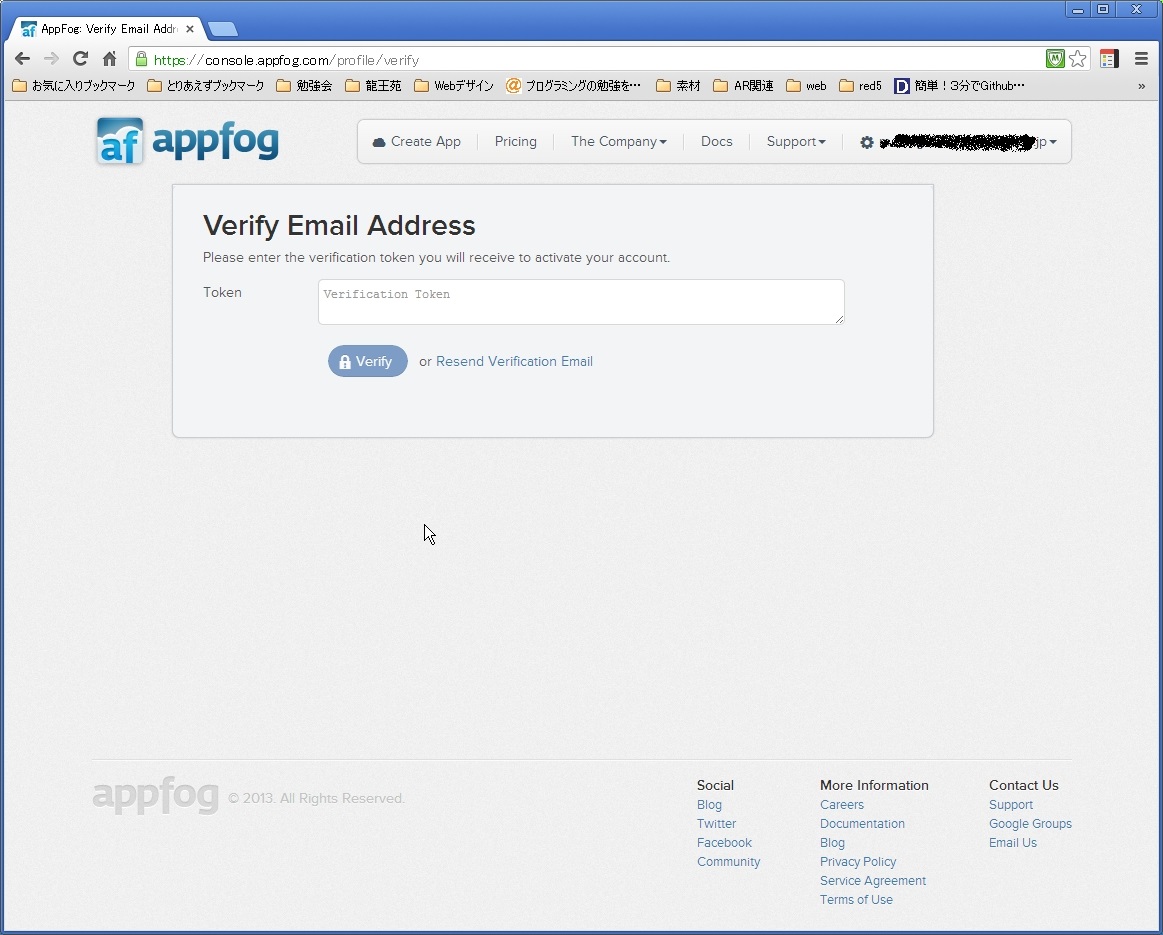Open the とりあえずブックマーク bookmark folder
The width and height of the screenshot is (1163, 935).
(206, 86)
